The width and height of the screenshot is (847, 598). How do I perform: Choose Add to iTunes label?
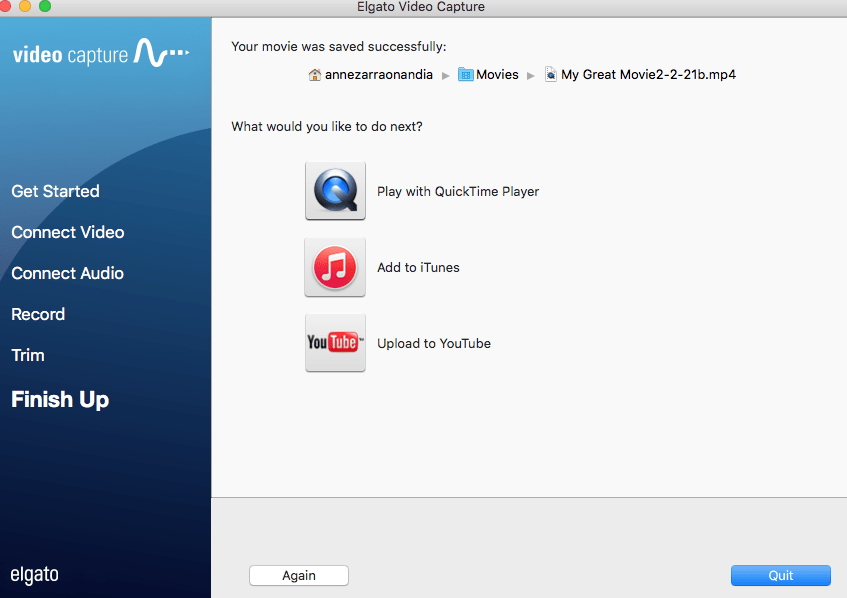(418, 267)
